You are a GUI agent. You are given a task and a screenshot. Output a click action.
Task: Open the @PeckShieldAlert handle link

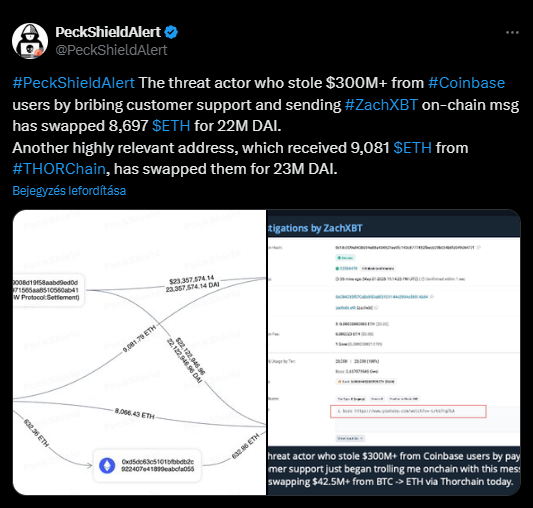coord(111,50)
